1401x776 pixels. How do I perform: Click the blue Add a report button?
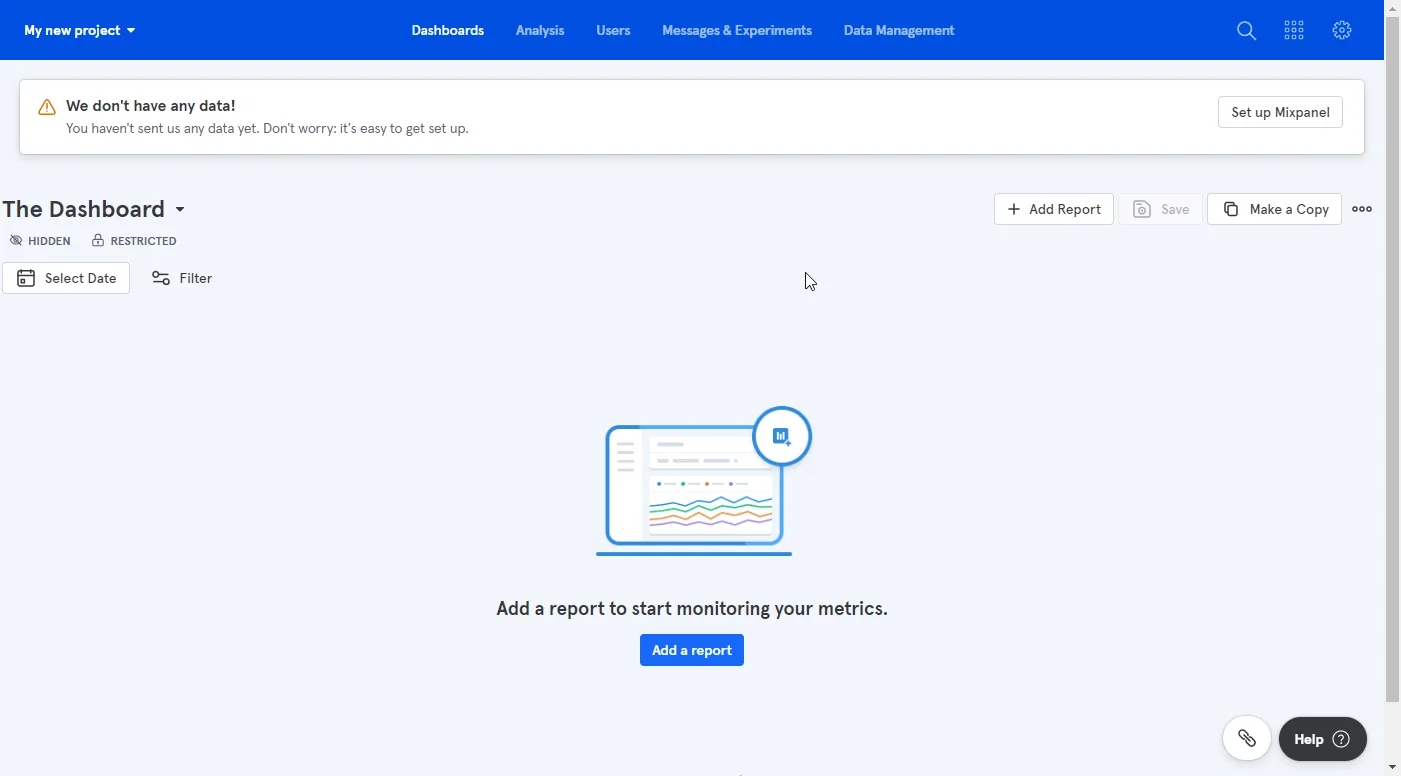tap(692, 650)
